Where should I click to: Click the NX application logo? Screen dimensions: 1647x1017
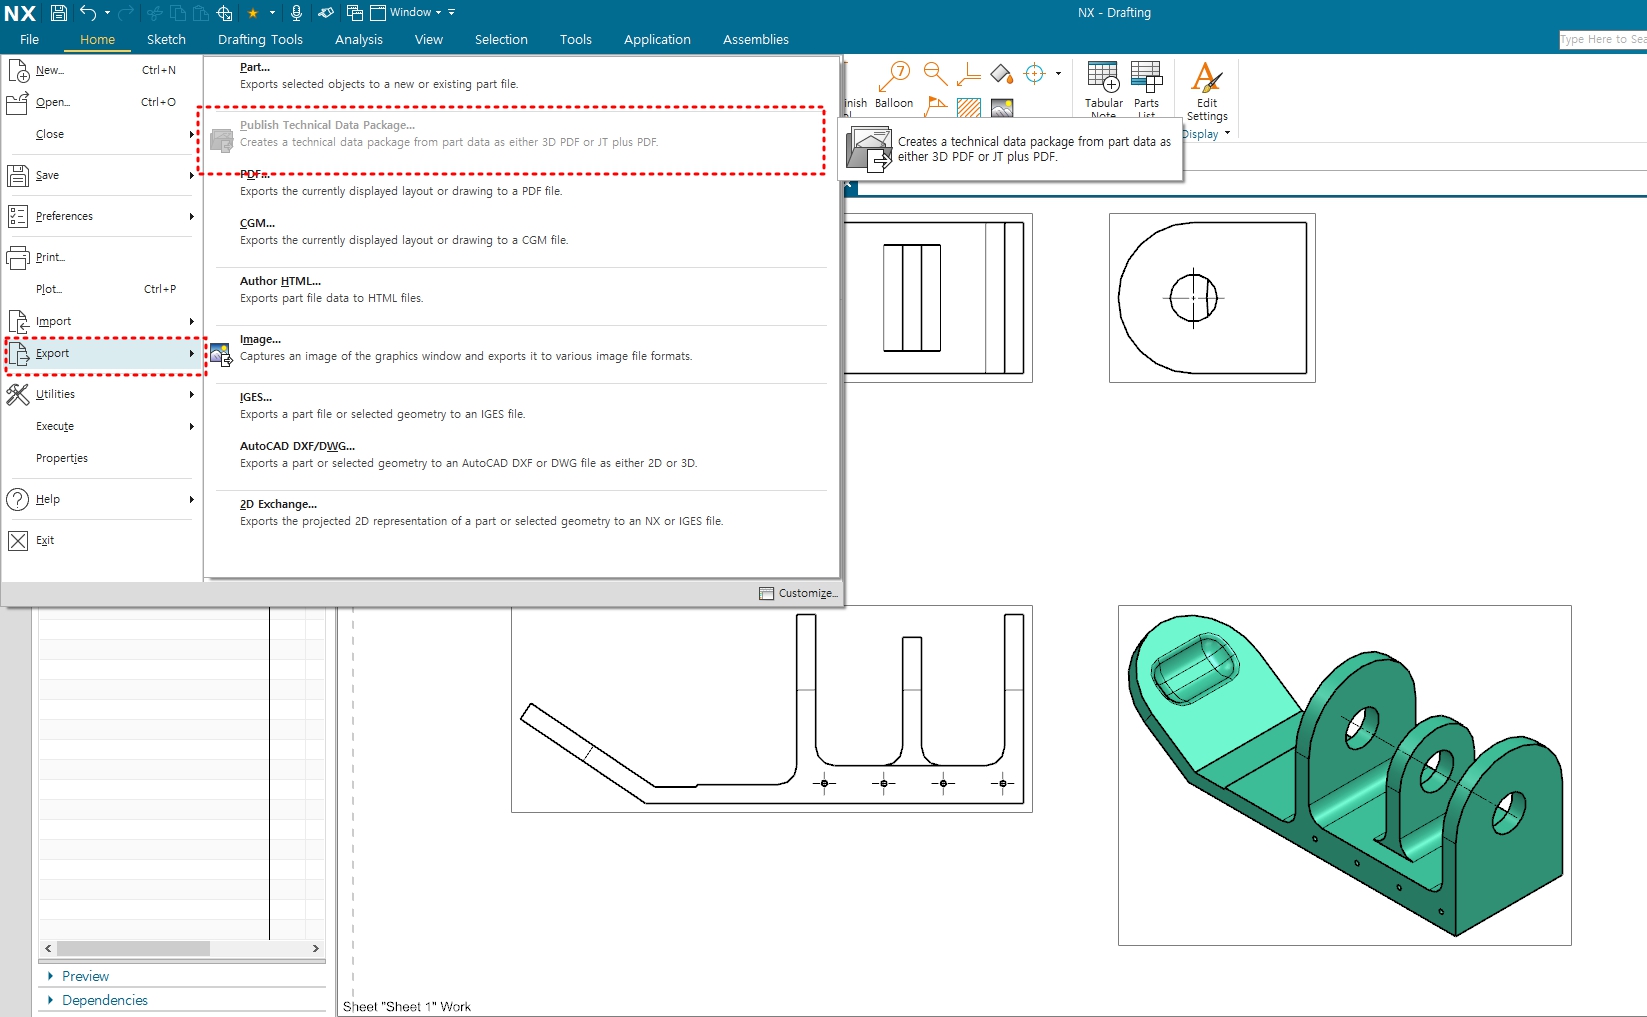coord(20,13)
